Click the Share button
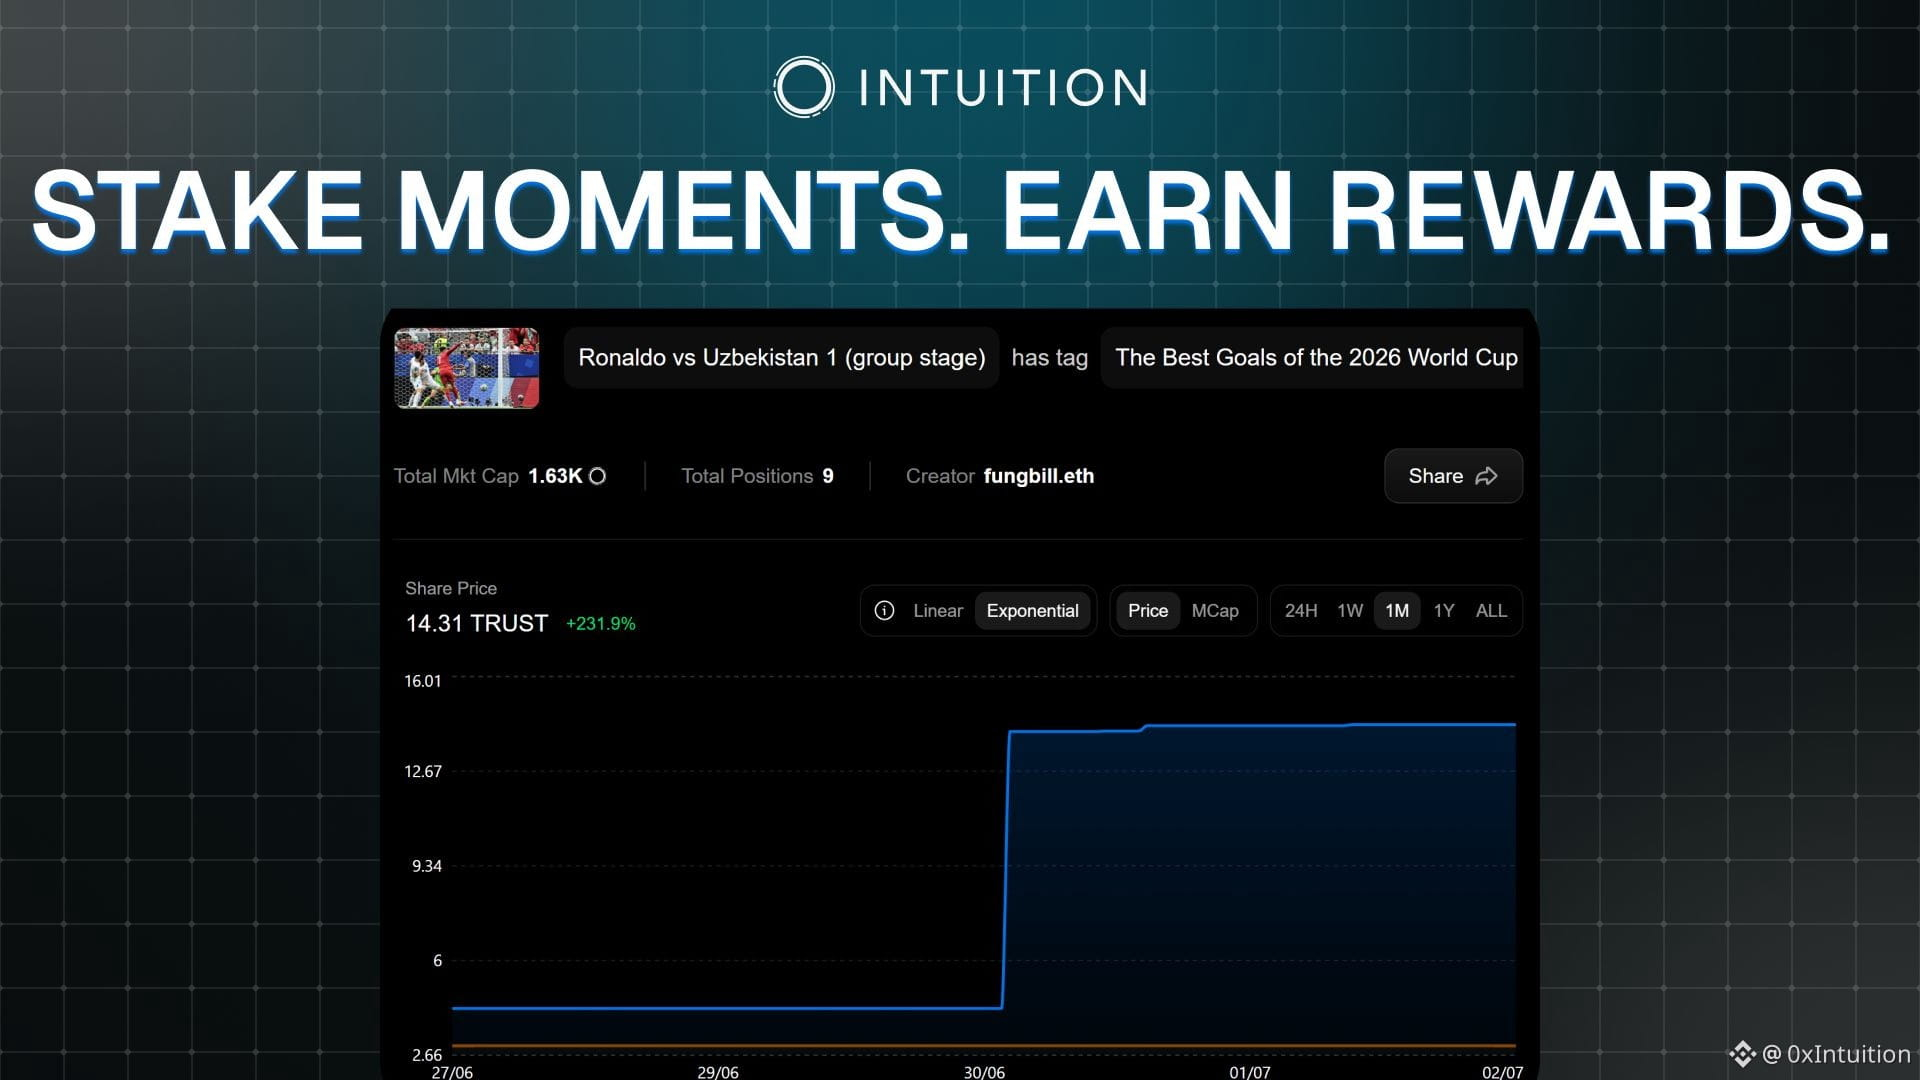The image size is (1920, 1080). [1453, 476]
